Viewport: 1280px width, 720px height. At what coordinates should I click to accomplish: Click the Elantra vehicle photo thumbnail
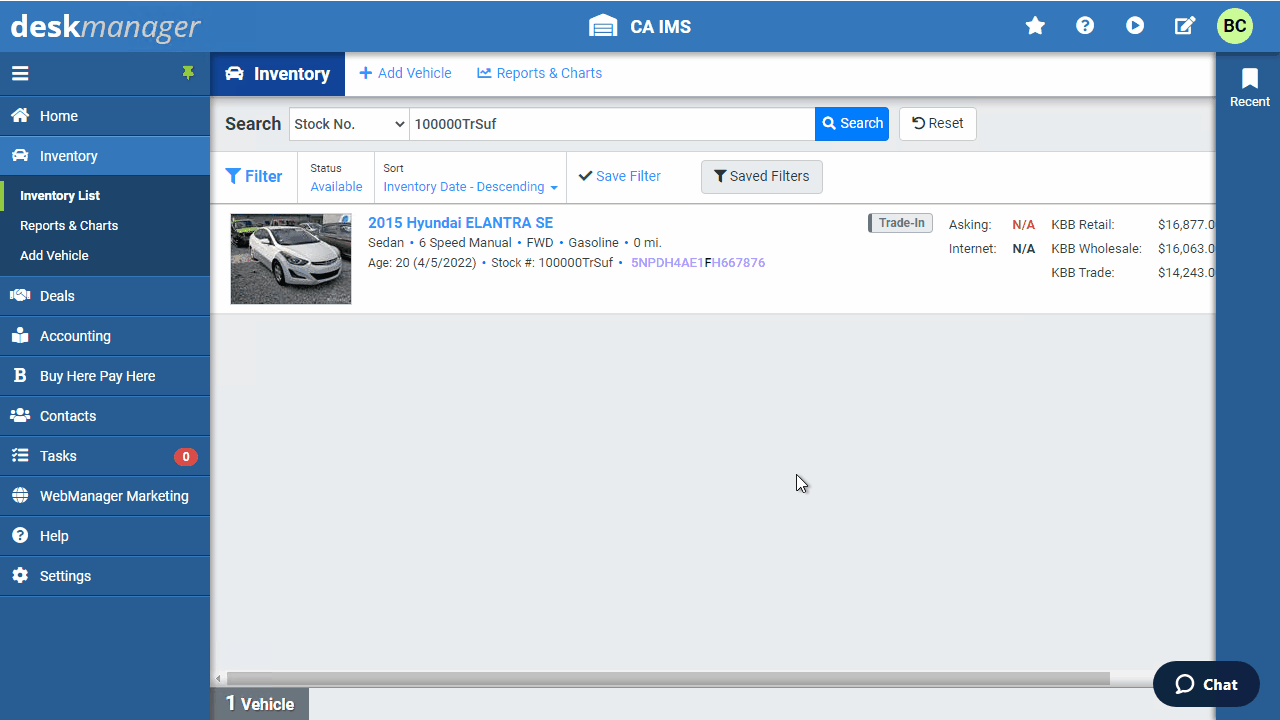pos(290,258)
